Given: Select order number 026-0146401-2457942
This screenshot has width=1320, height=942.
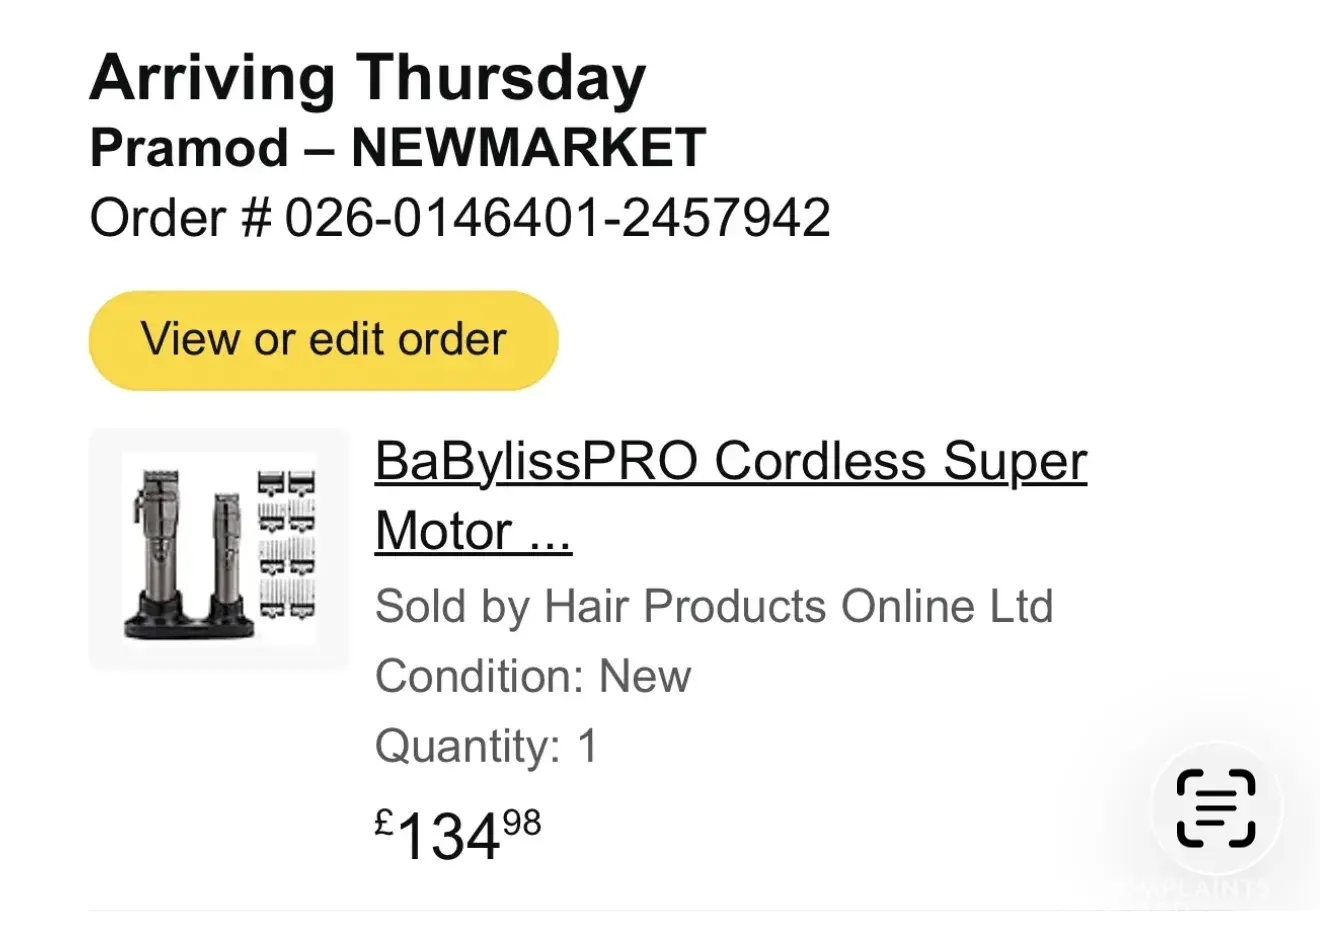Looking at the screenshot, I should click(x=557, y=218).
